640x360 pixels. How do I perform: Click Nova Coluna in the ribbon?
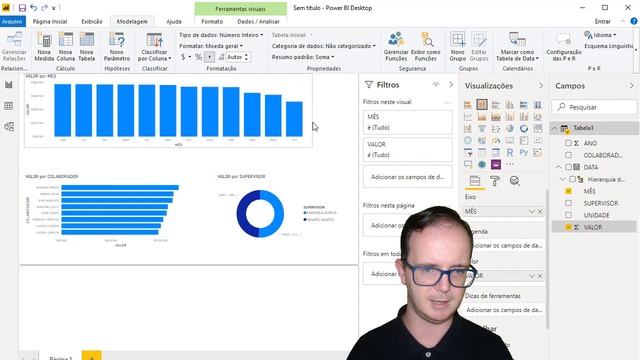coord(66,47)
